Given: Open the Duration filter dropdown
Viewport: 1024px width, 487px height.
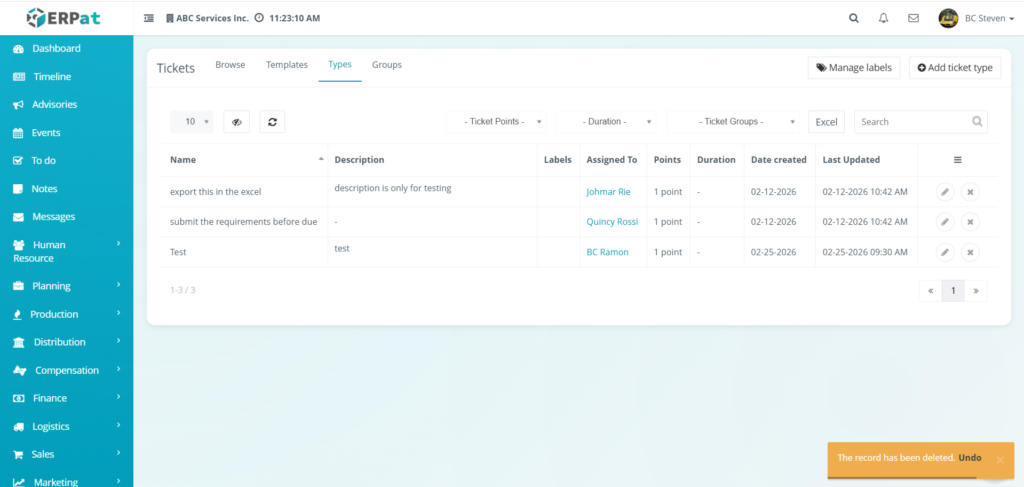Looking at the screenshot, I should click(607, 122).
